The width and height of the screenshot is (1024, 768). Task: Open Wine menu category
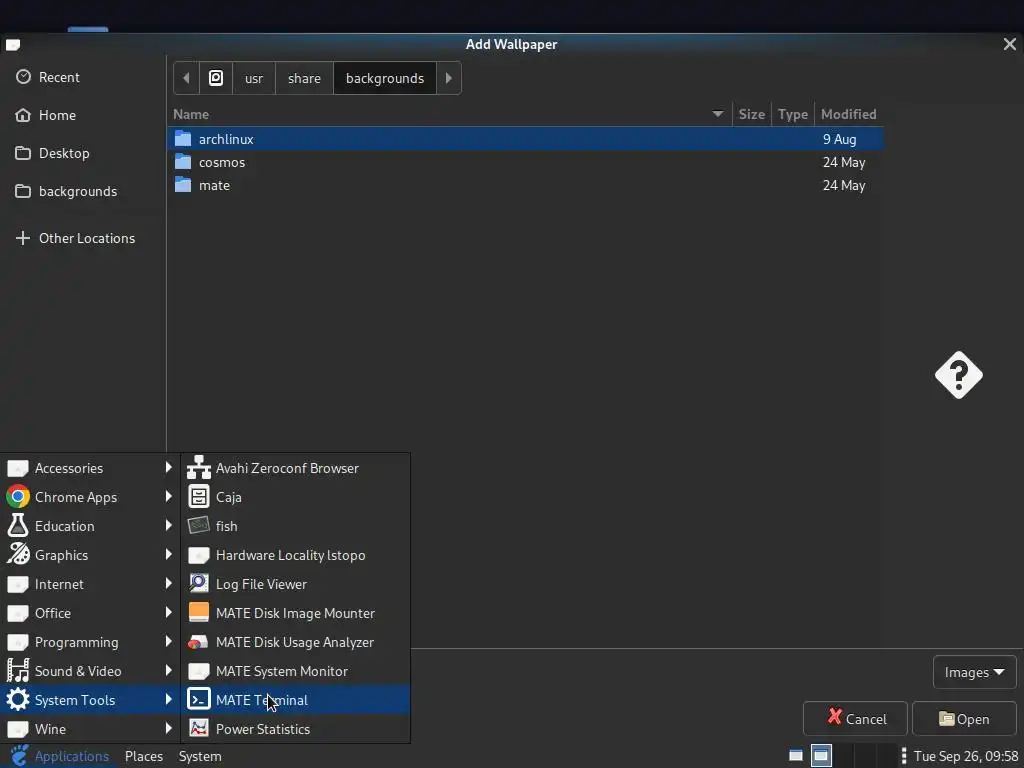pos(90,729)
